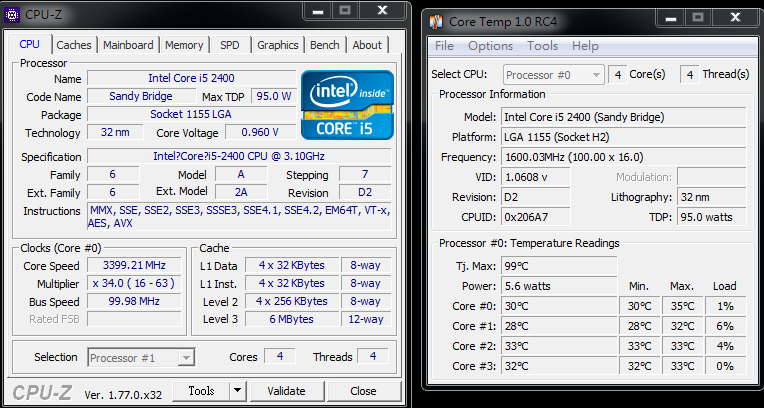Click the Core Voltage value '0.960 V'
764x408 pixels.
click(x=260, y=133)
